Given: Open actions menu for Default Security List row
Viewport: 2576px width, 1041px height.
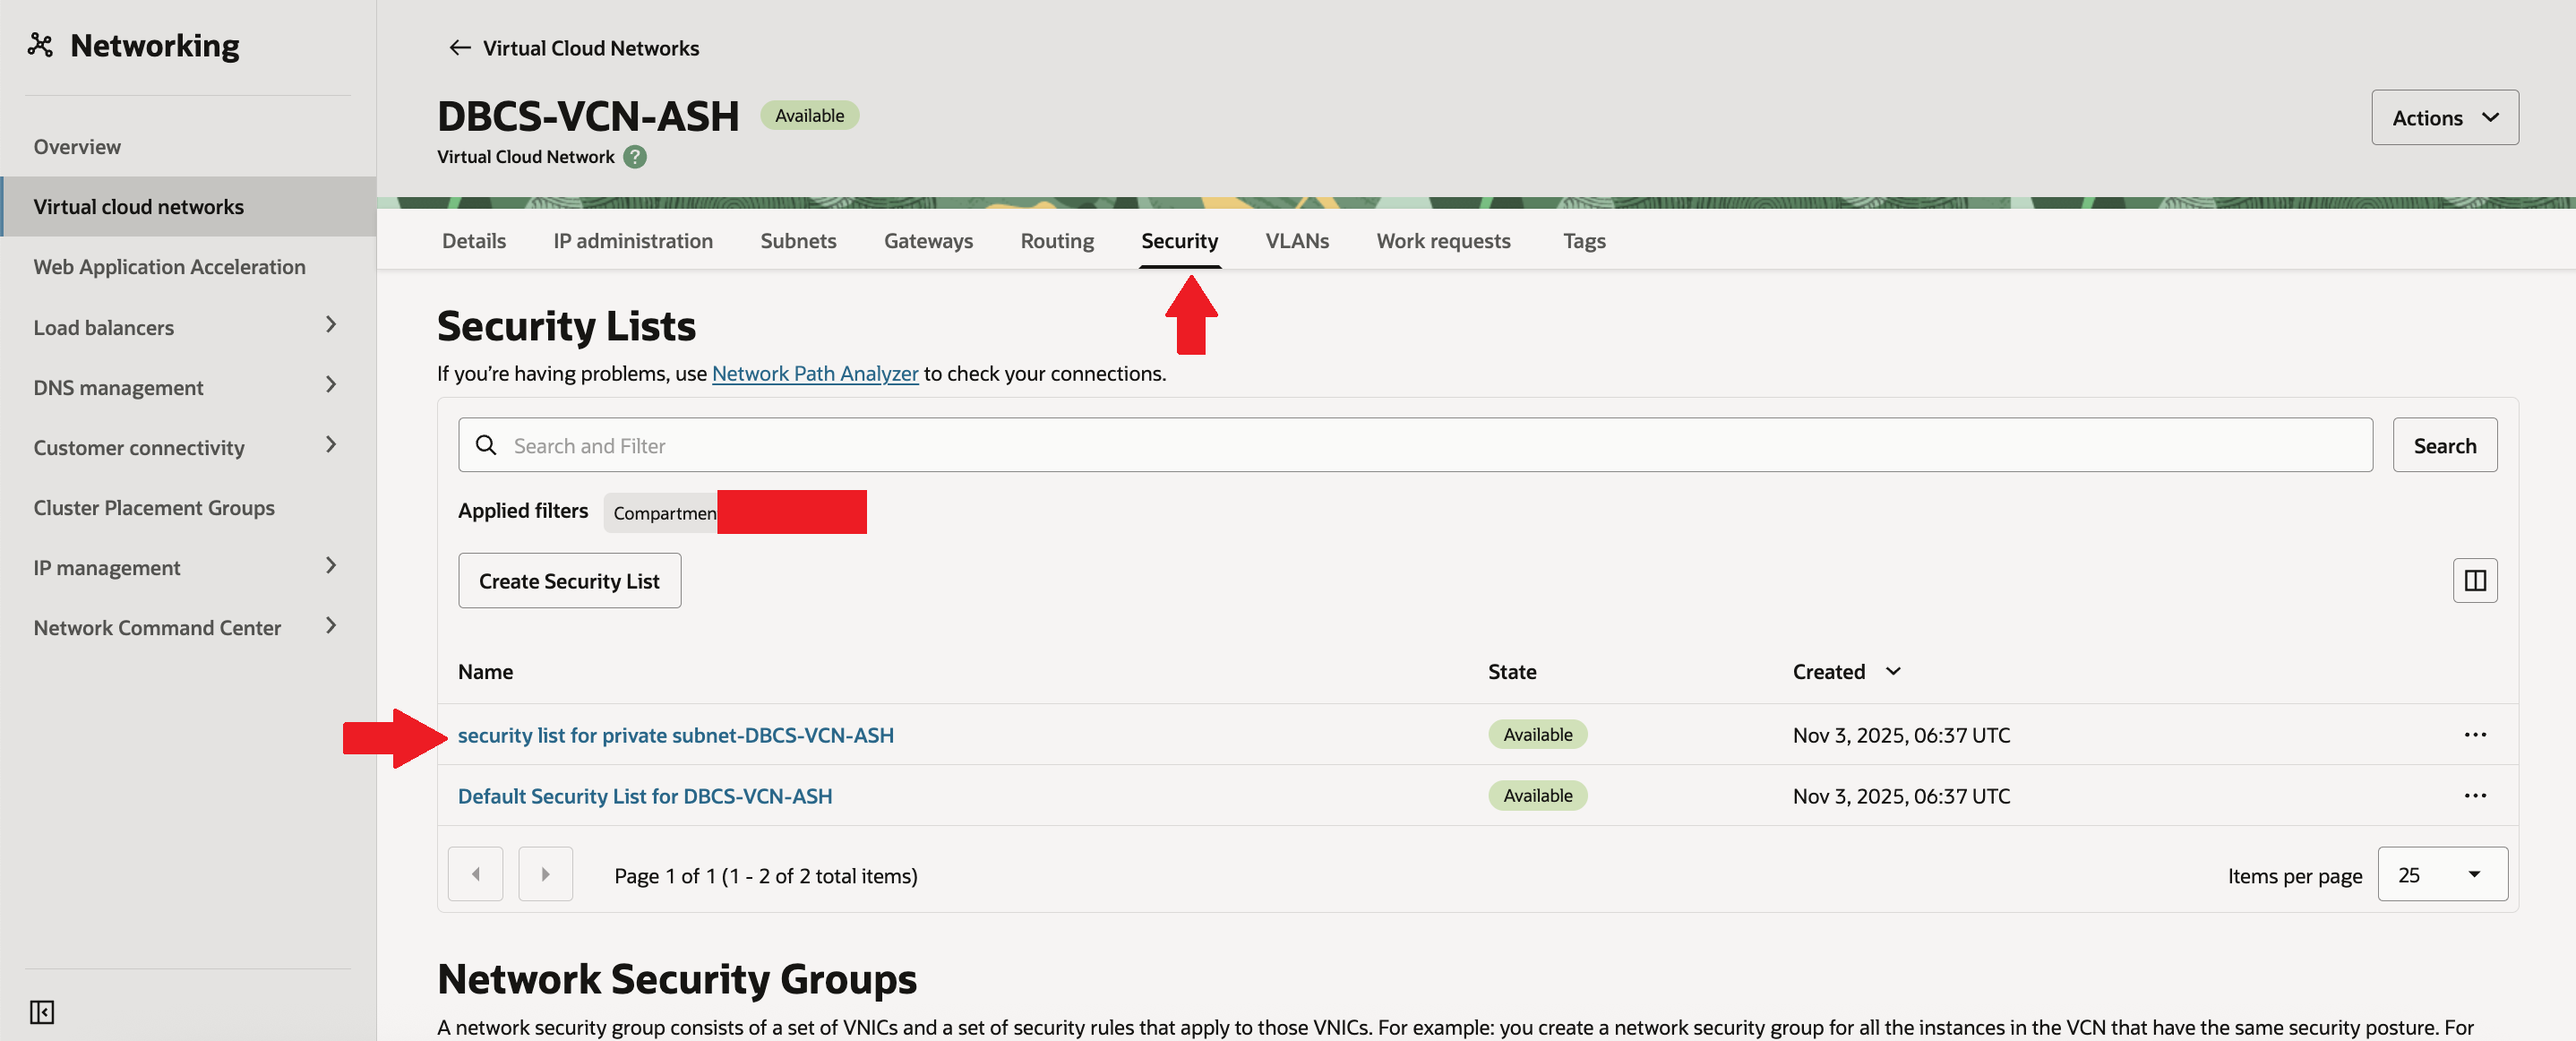Looking at the screenshot, I should coord(2474,796).
